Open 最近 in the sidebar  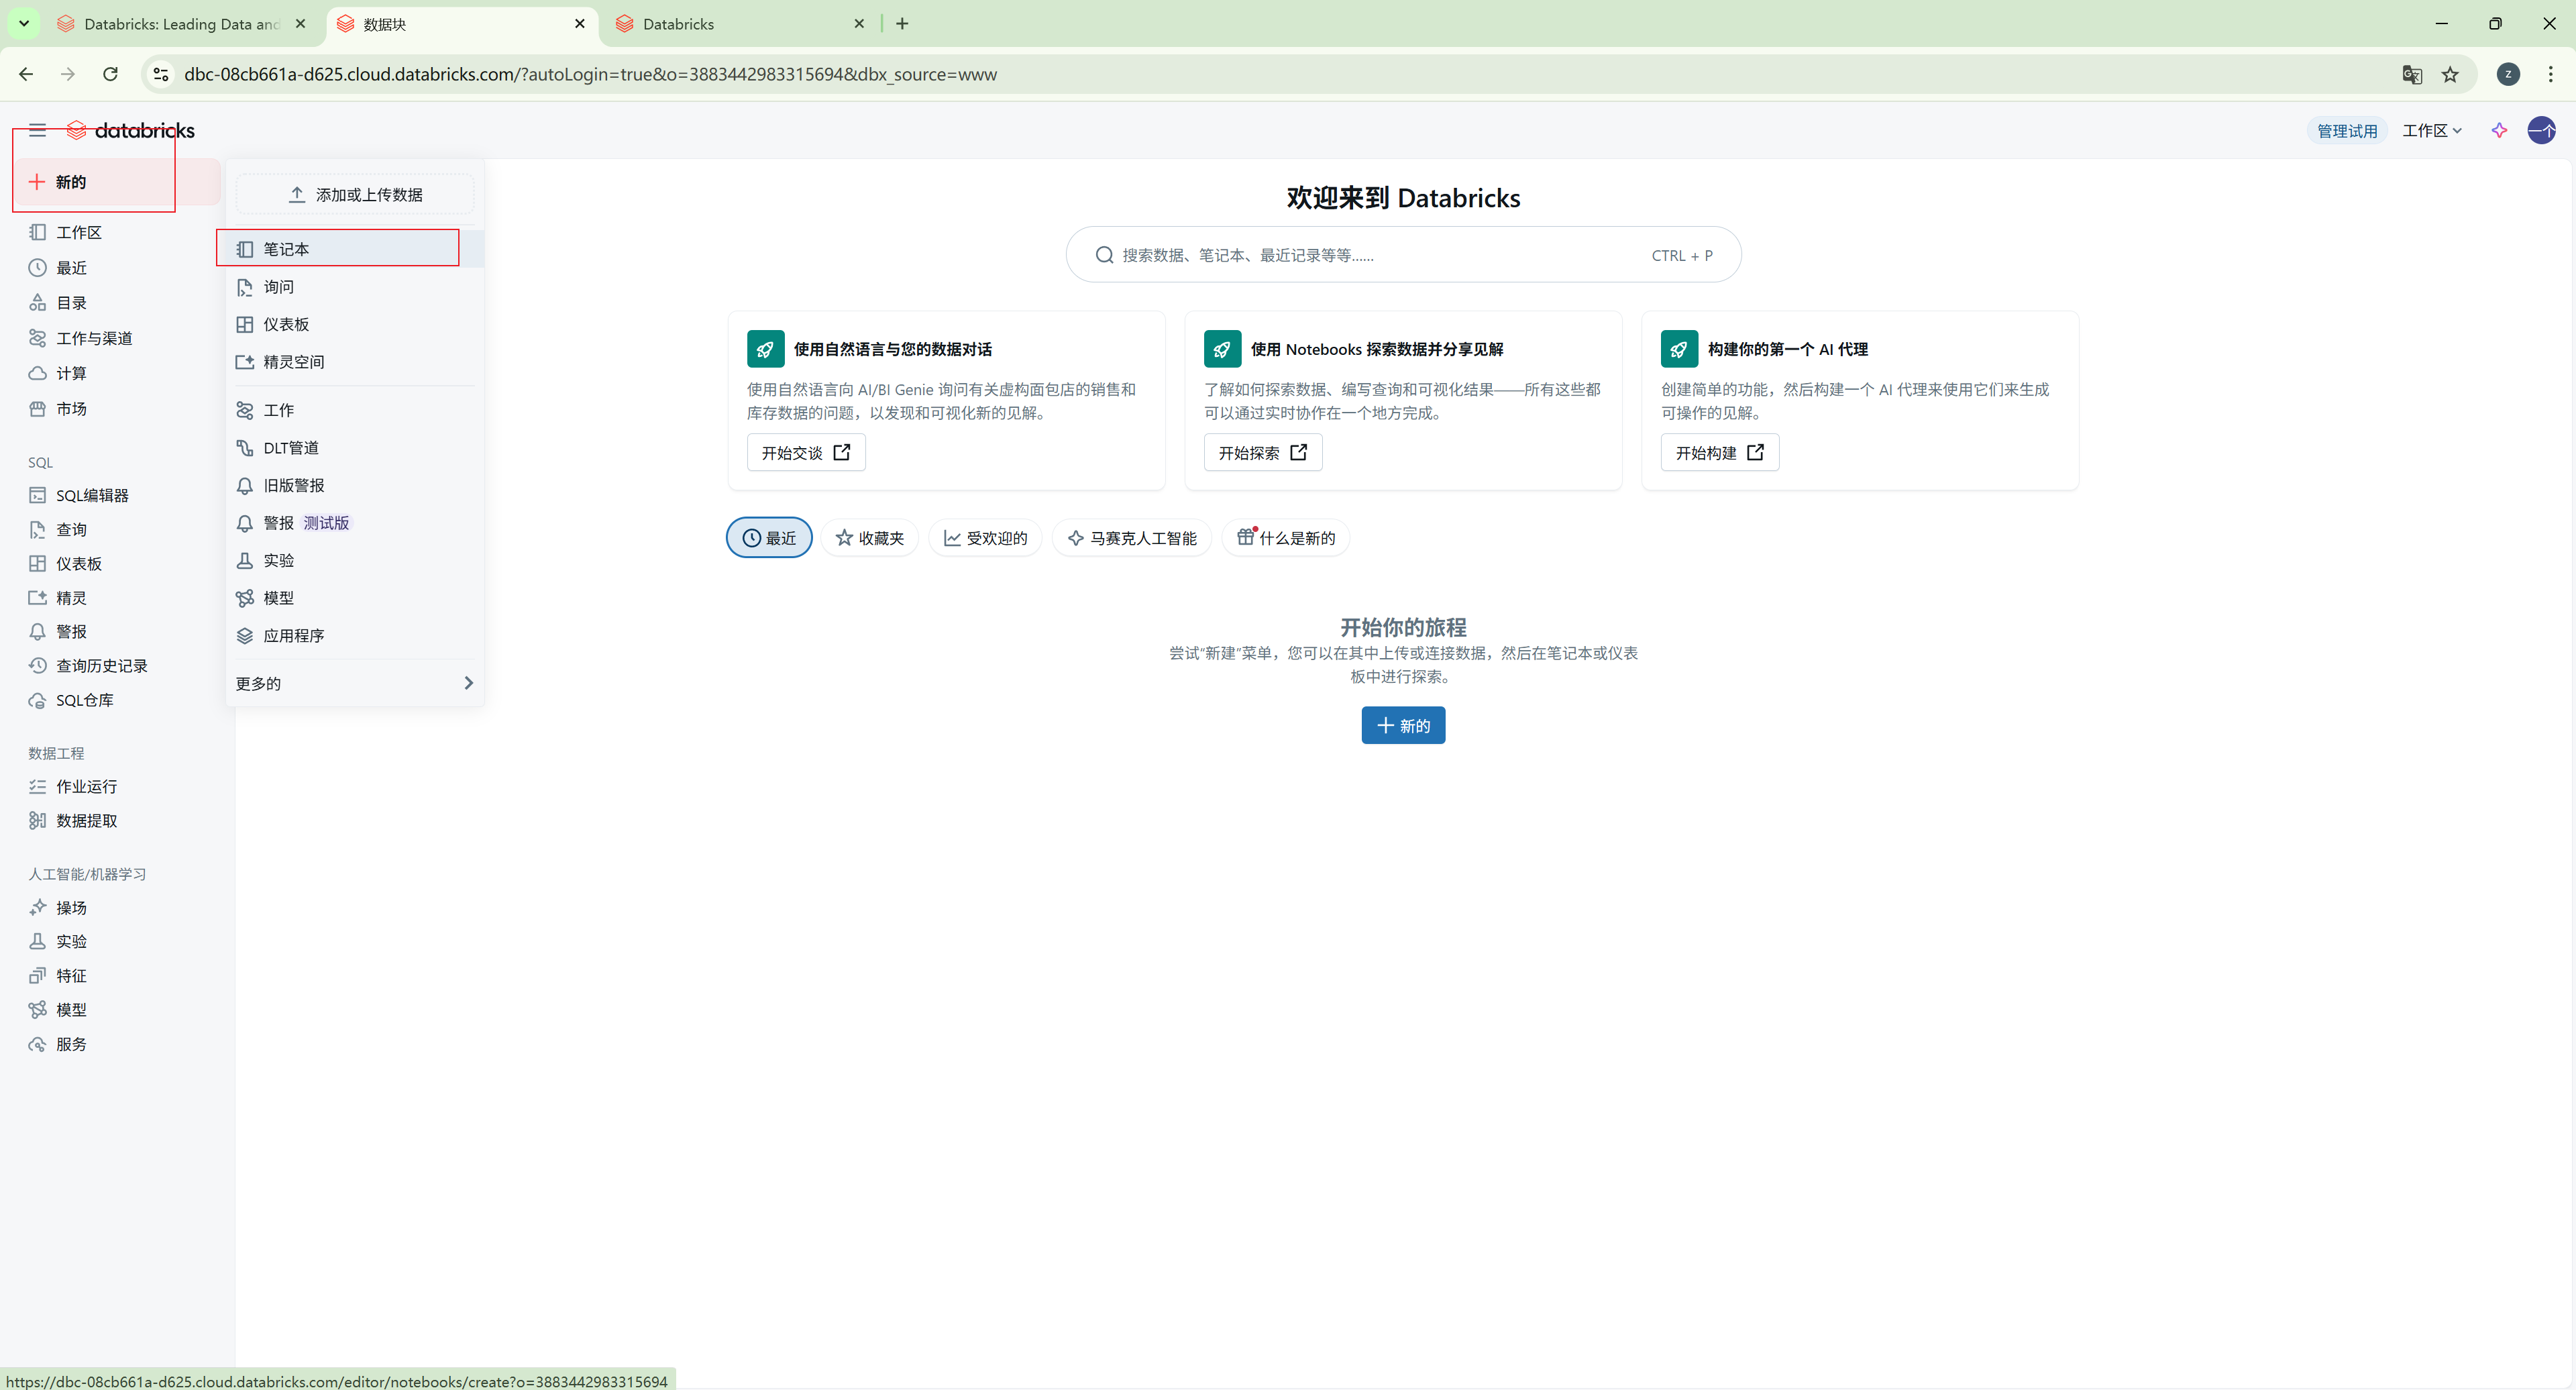tap(116, 268)
